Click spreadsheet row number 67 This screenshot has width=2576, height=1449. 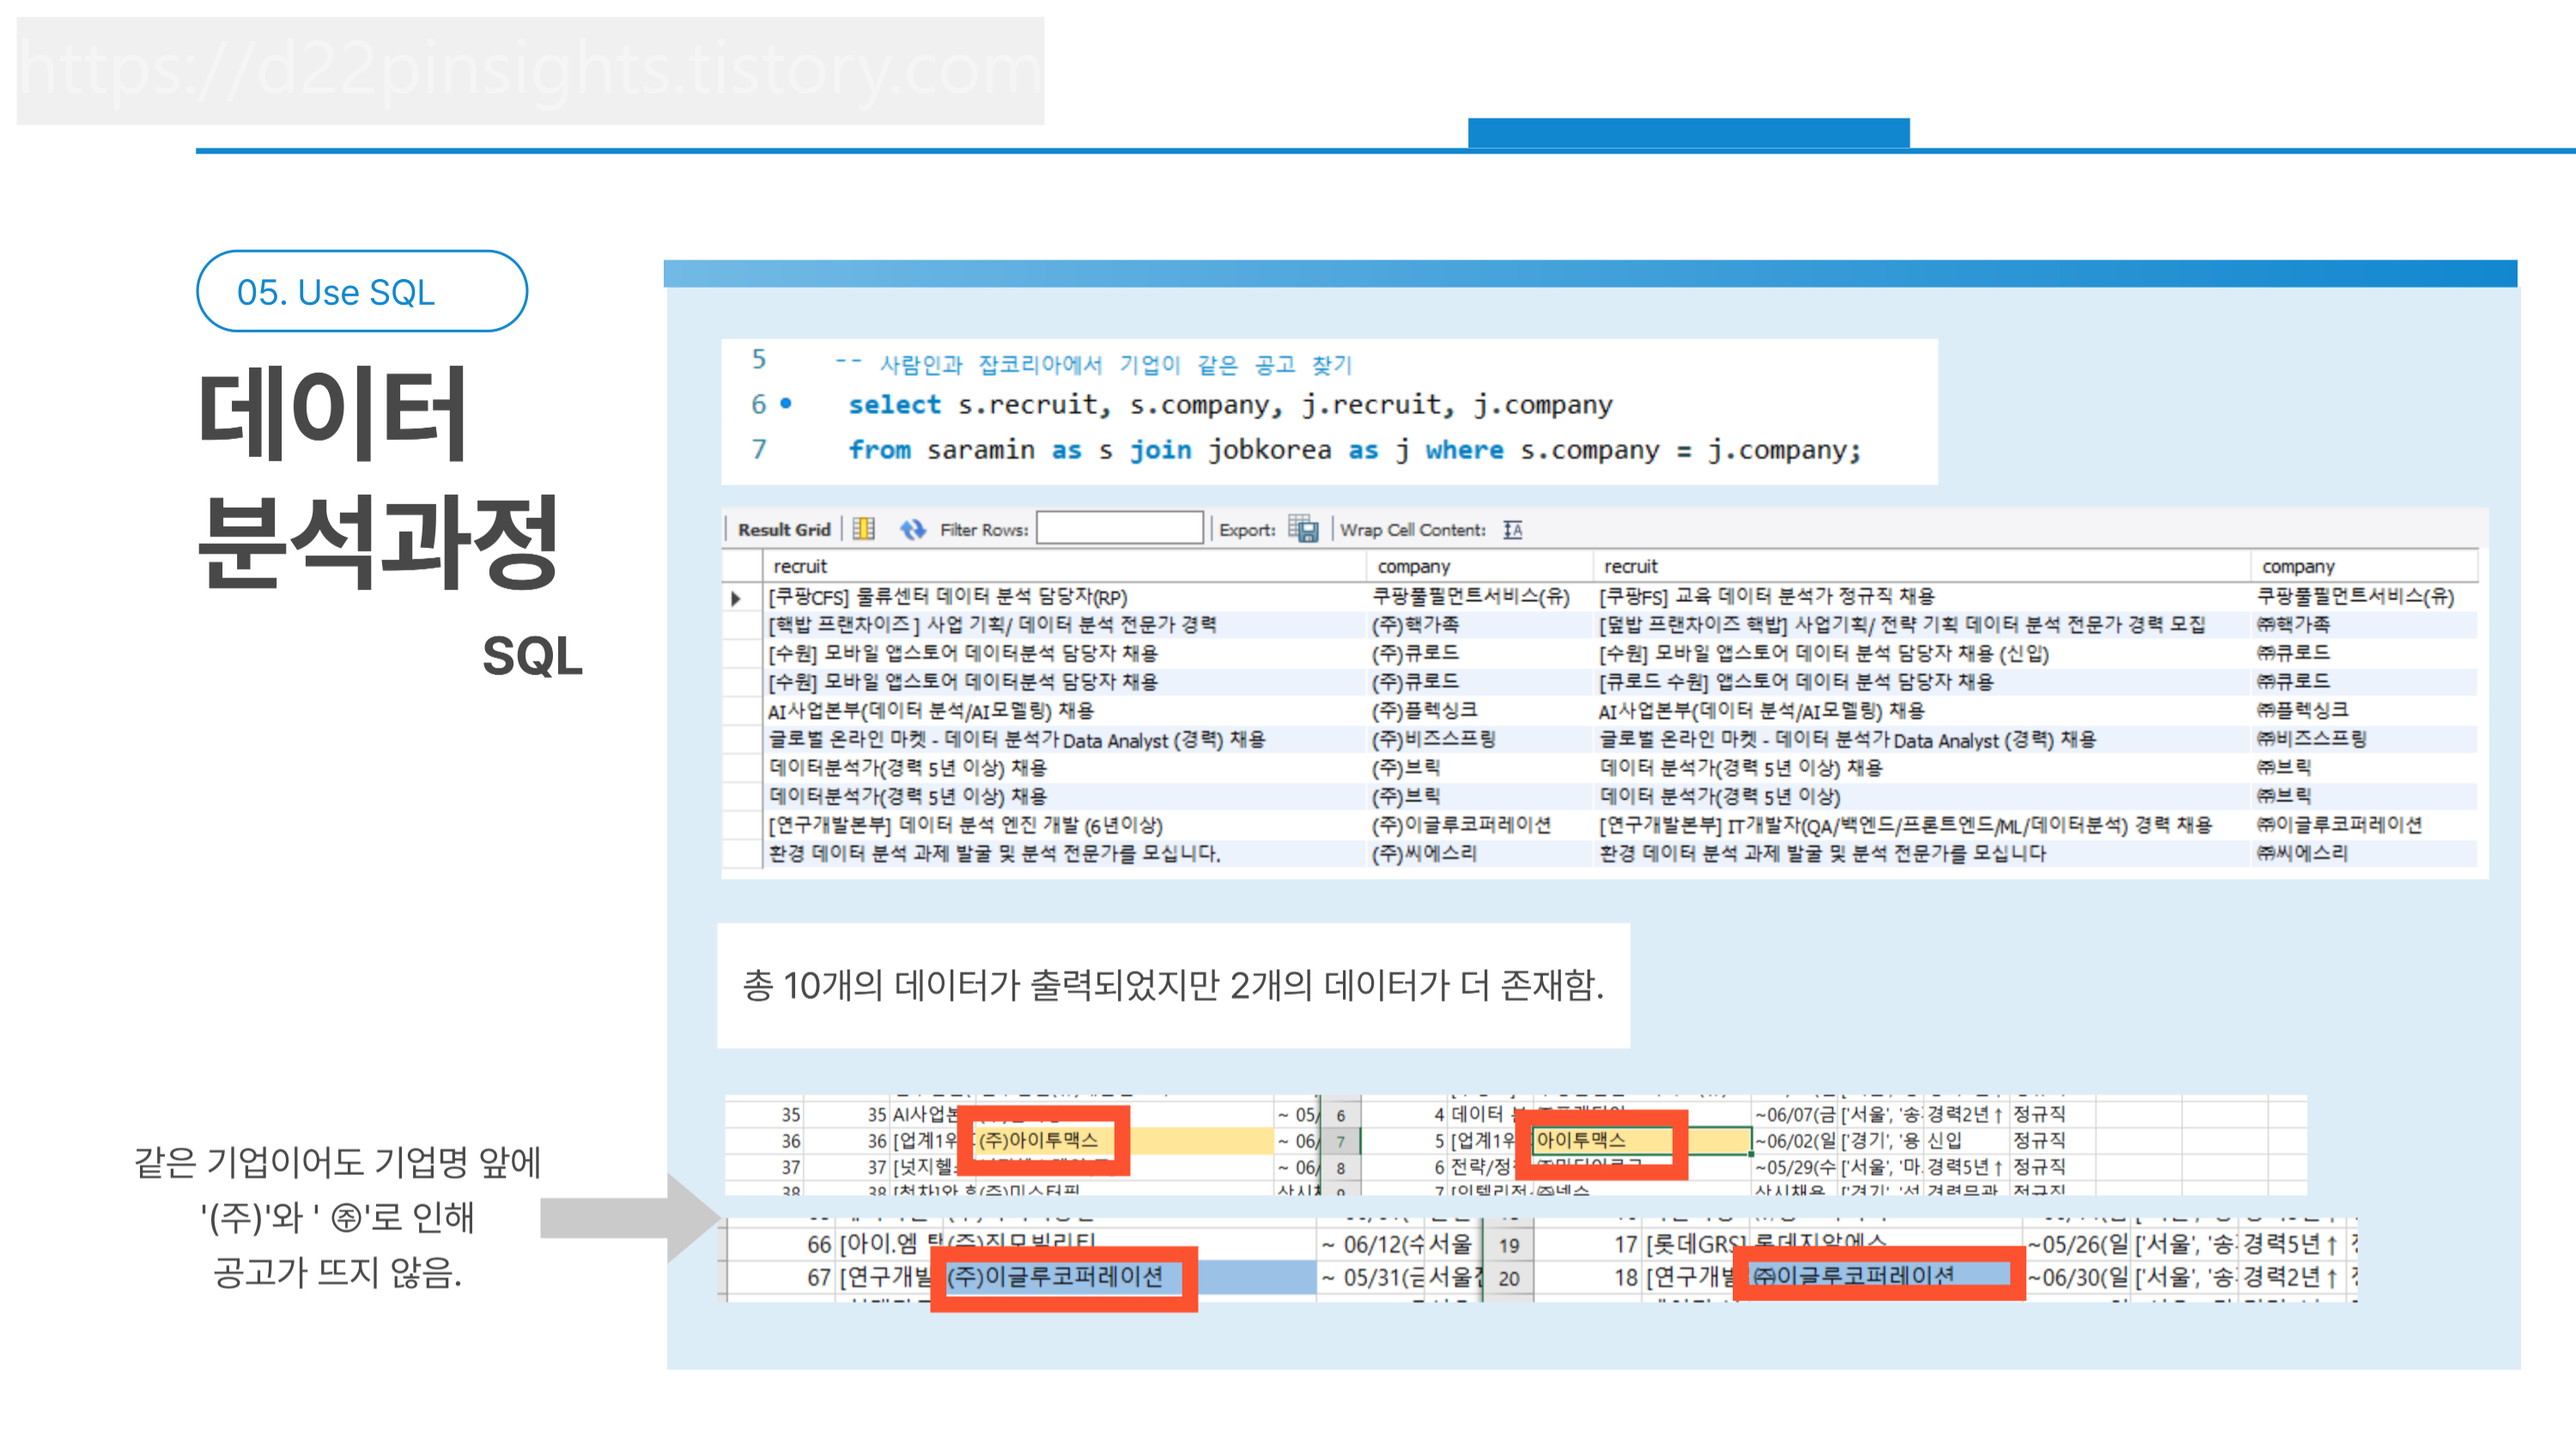819,1277
